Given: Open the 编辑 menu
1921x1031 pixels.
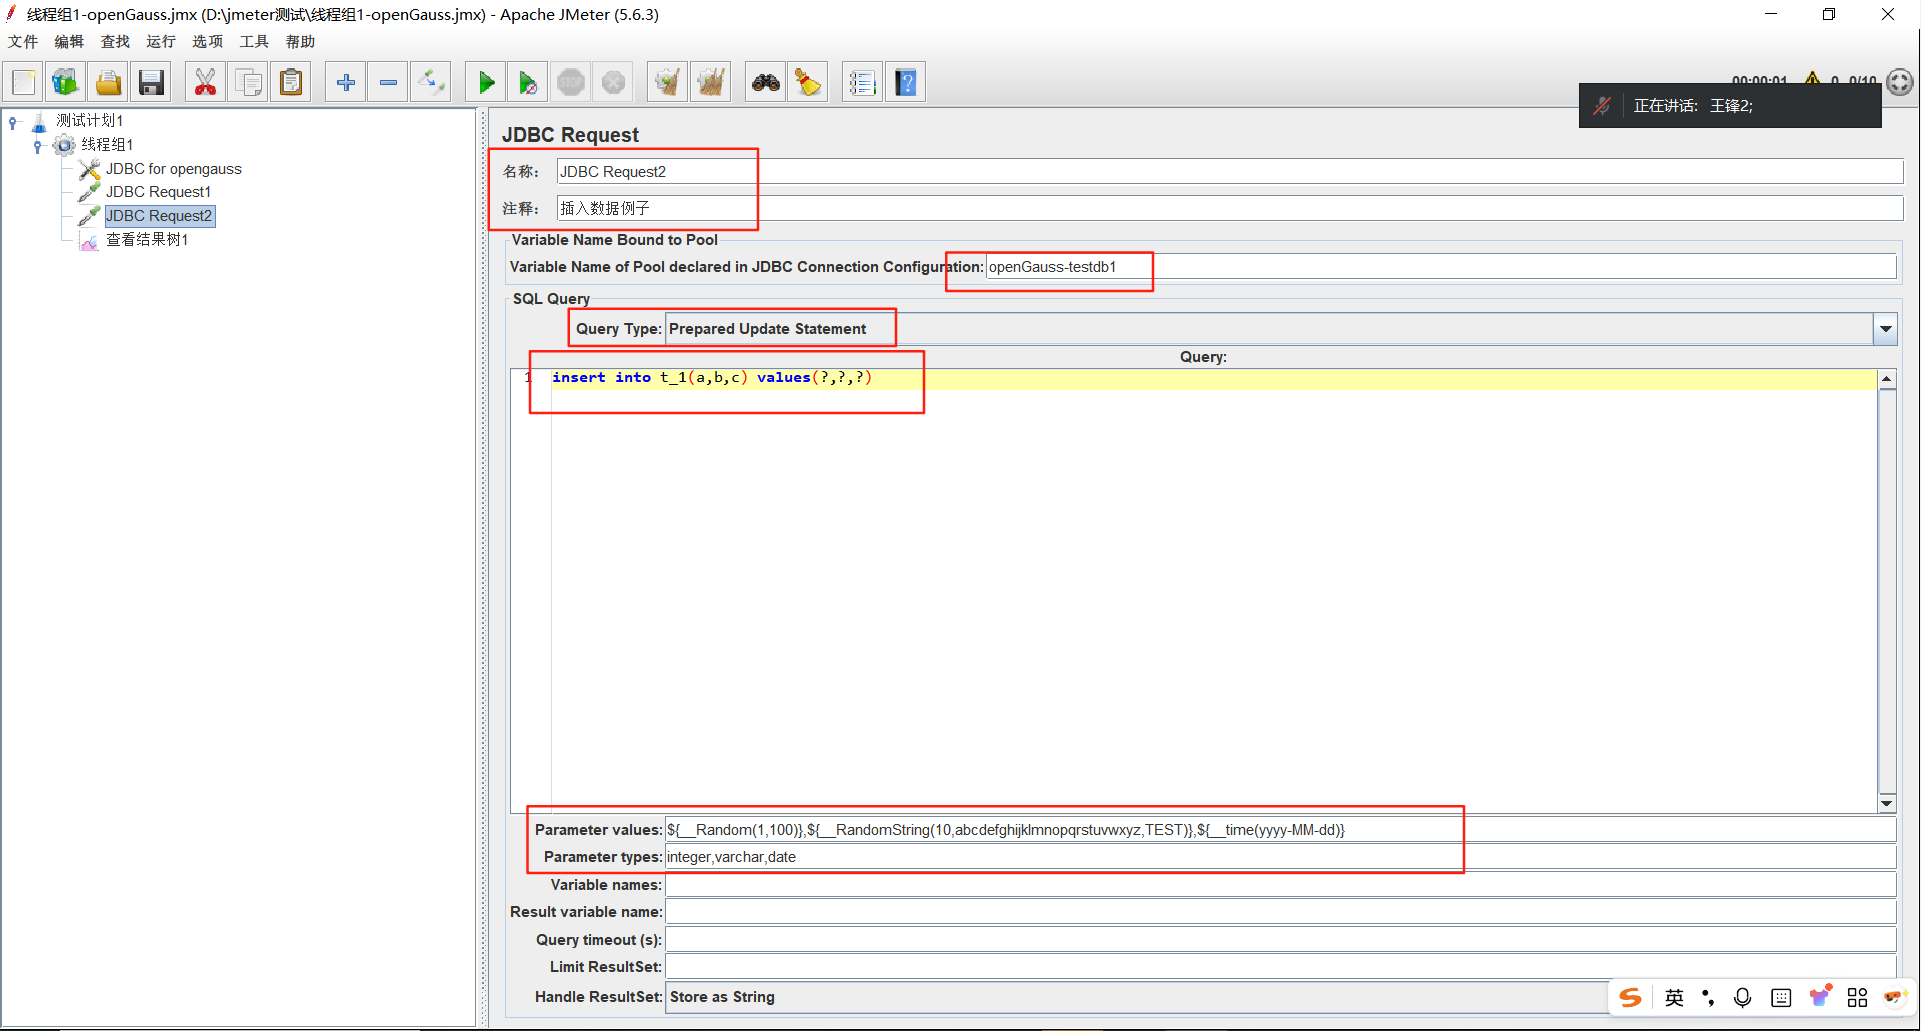Looking at the screenshot, I should pos(69,42).
